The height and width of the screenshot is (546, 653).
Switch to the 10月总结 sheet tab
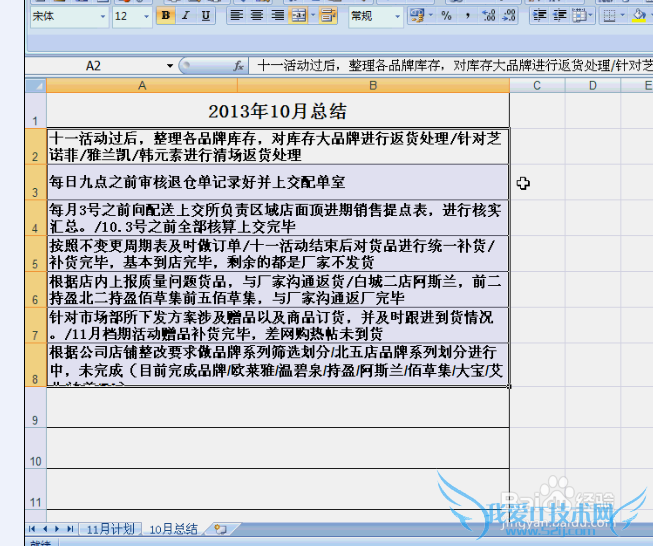[x=173, y=529]
